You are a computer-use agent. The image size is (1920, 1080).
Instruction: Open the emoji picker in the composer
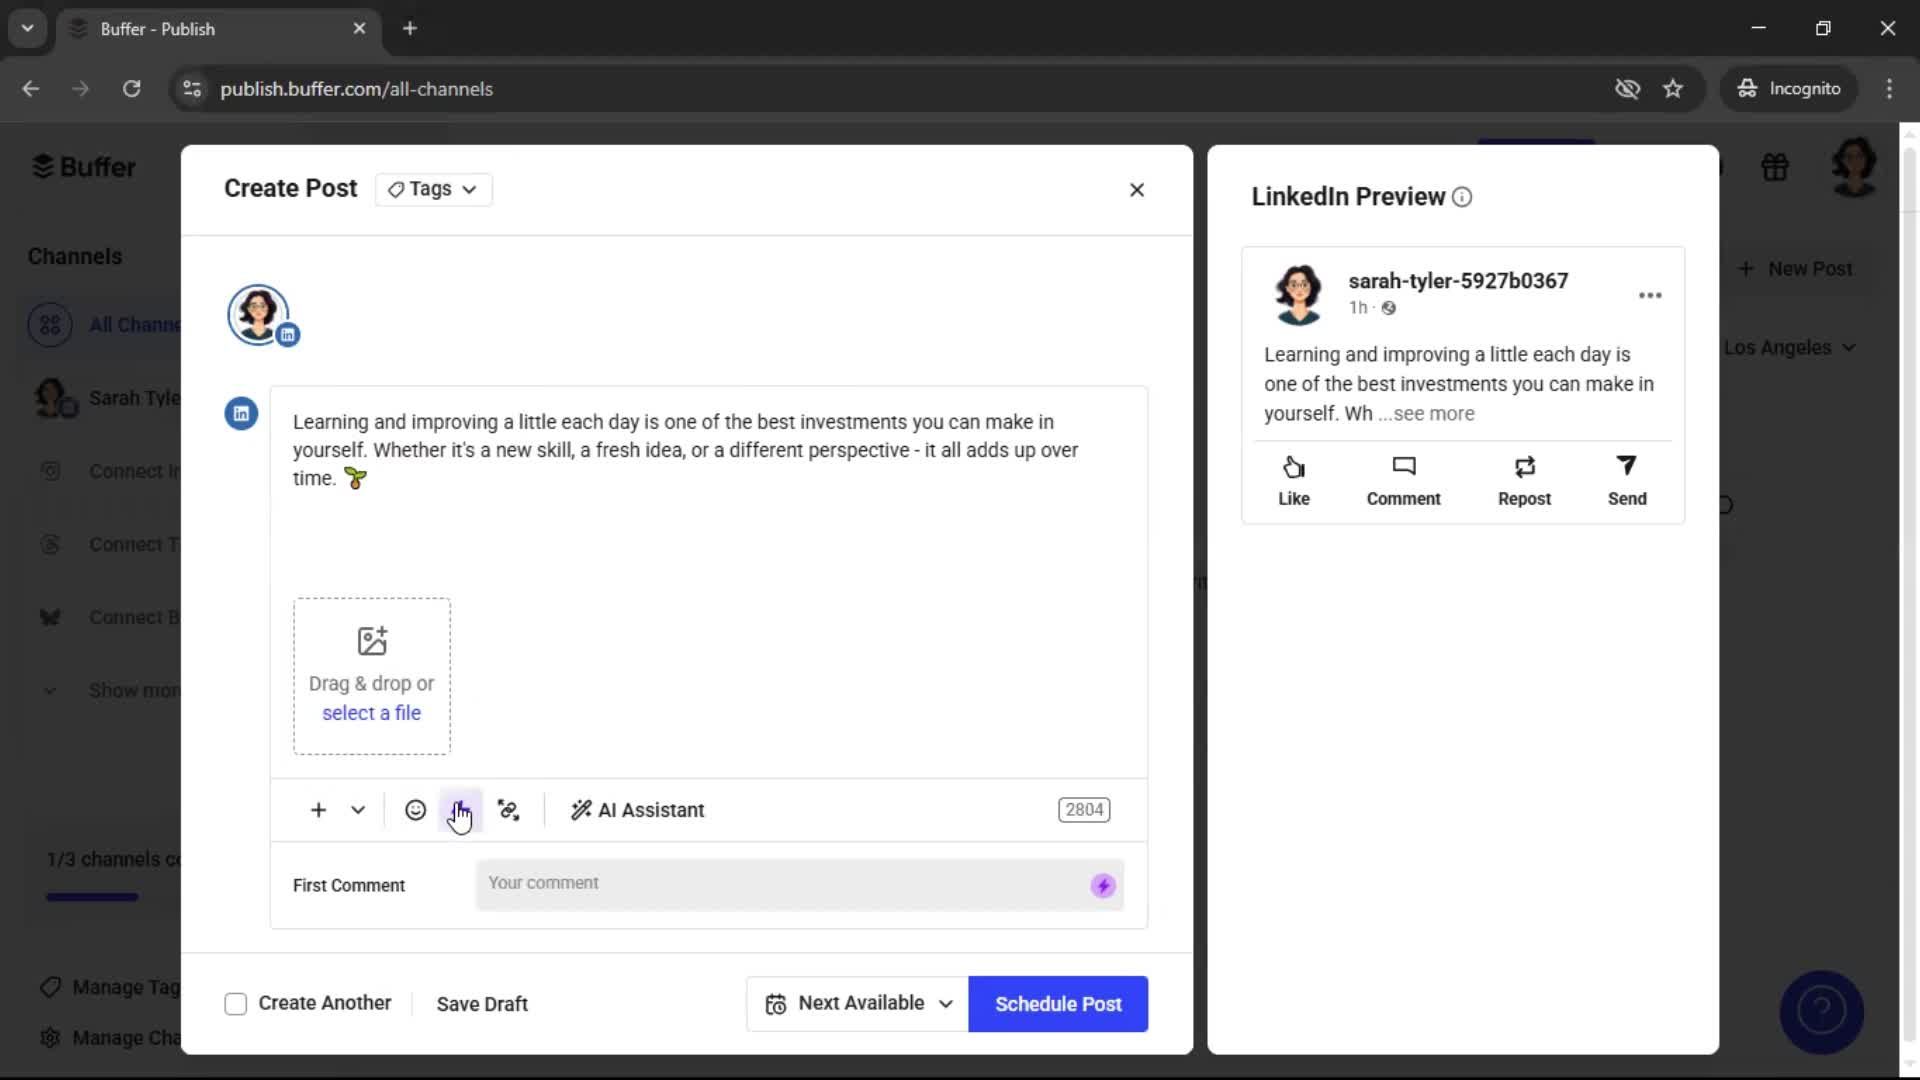click(416, 810)
